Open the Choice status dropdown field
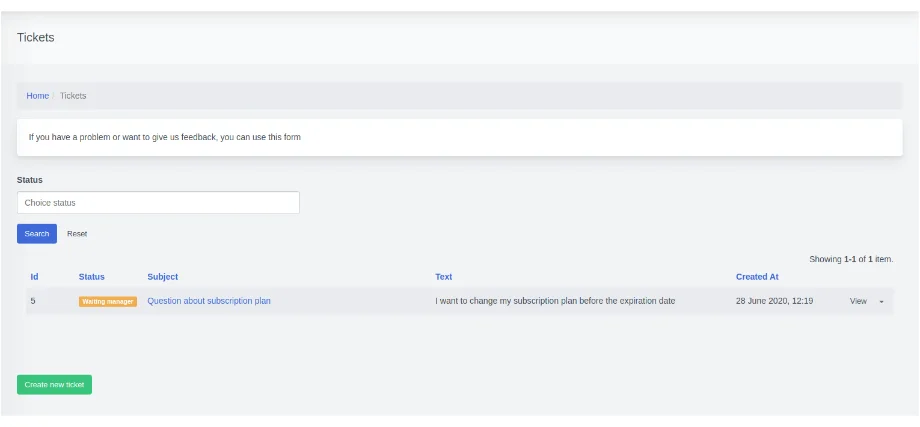This screenshot has height=427, width=920. coord(158,203)
